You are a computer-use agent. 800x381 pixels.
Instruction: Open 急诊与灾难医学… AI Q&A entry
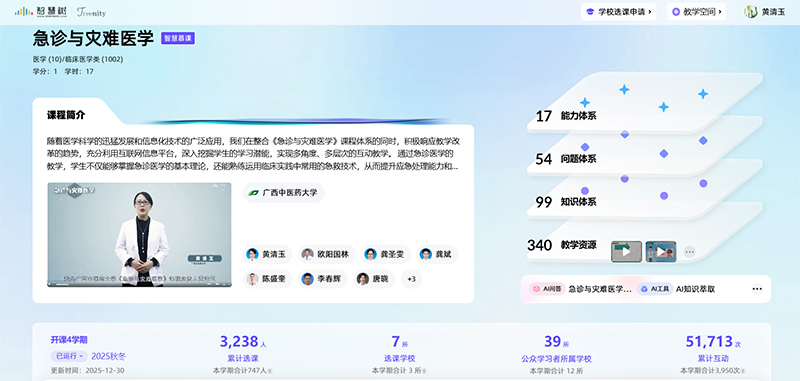[600, 289]
